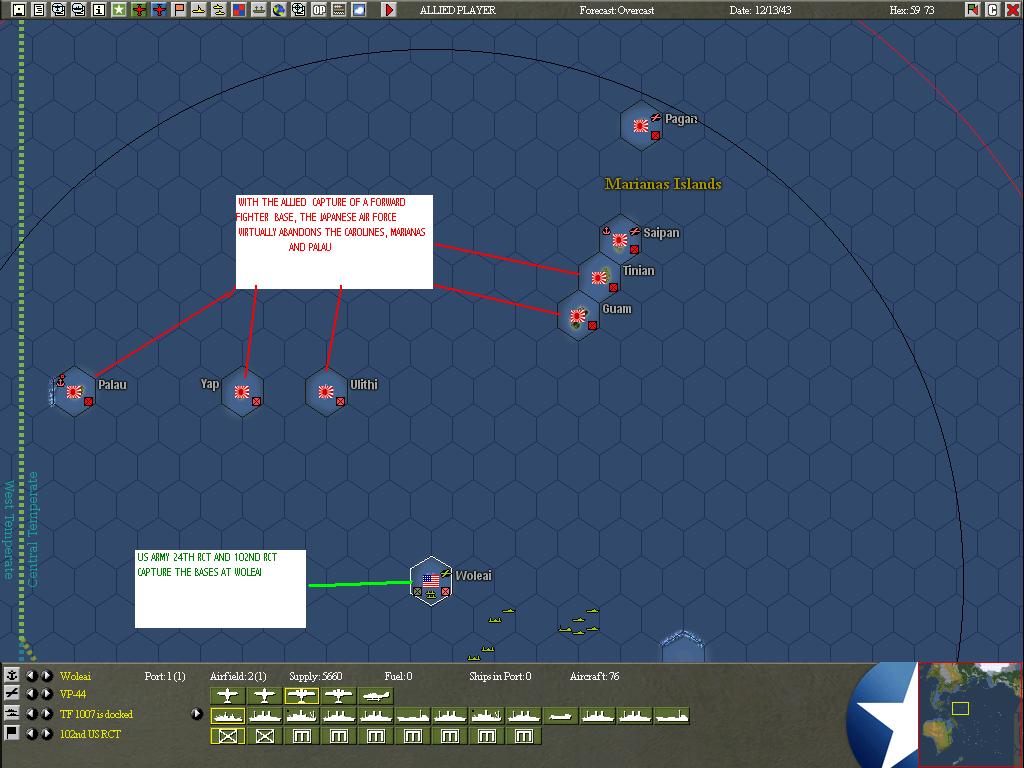
Task: Select the last ship icon in TF 1007 row
Action: coord(672,716)
